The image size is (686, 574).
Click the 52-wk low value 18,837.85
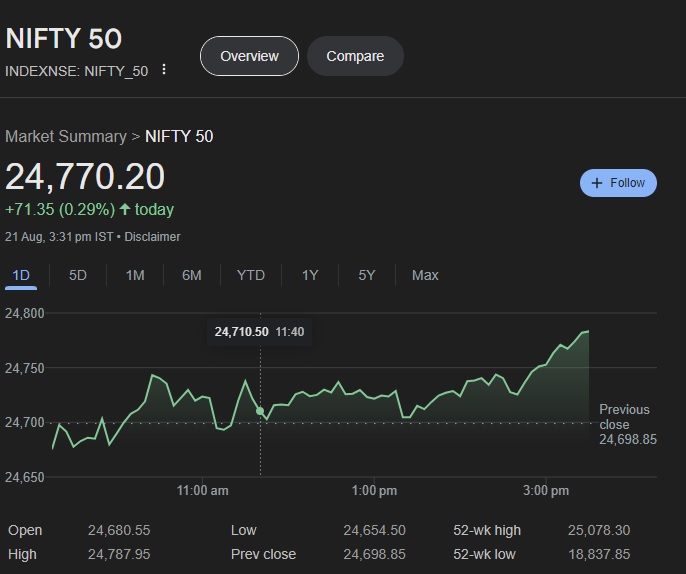pos(599,554)
